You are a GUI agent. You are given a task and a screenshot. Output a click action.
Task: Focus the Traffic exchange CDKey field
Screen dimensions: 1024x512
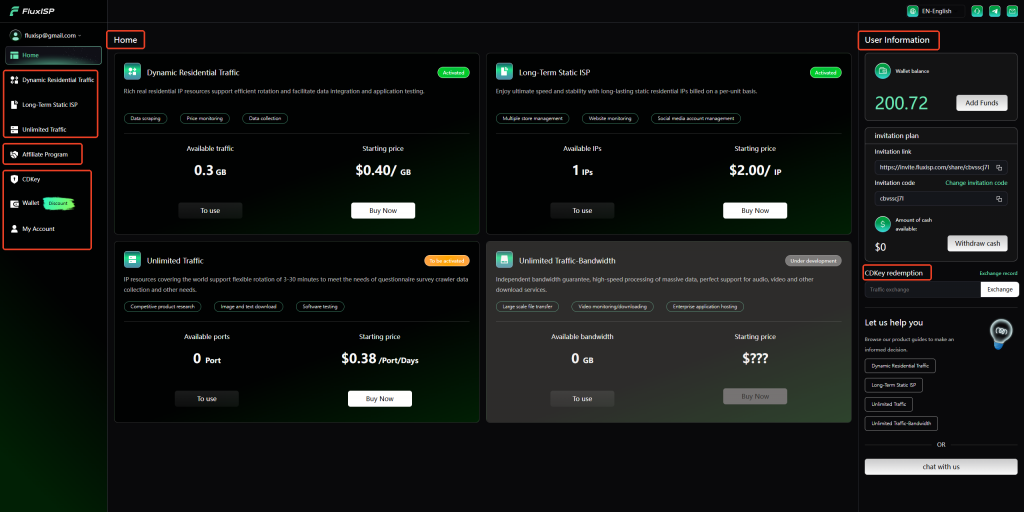coord(922,289)
